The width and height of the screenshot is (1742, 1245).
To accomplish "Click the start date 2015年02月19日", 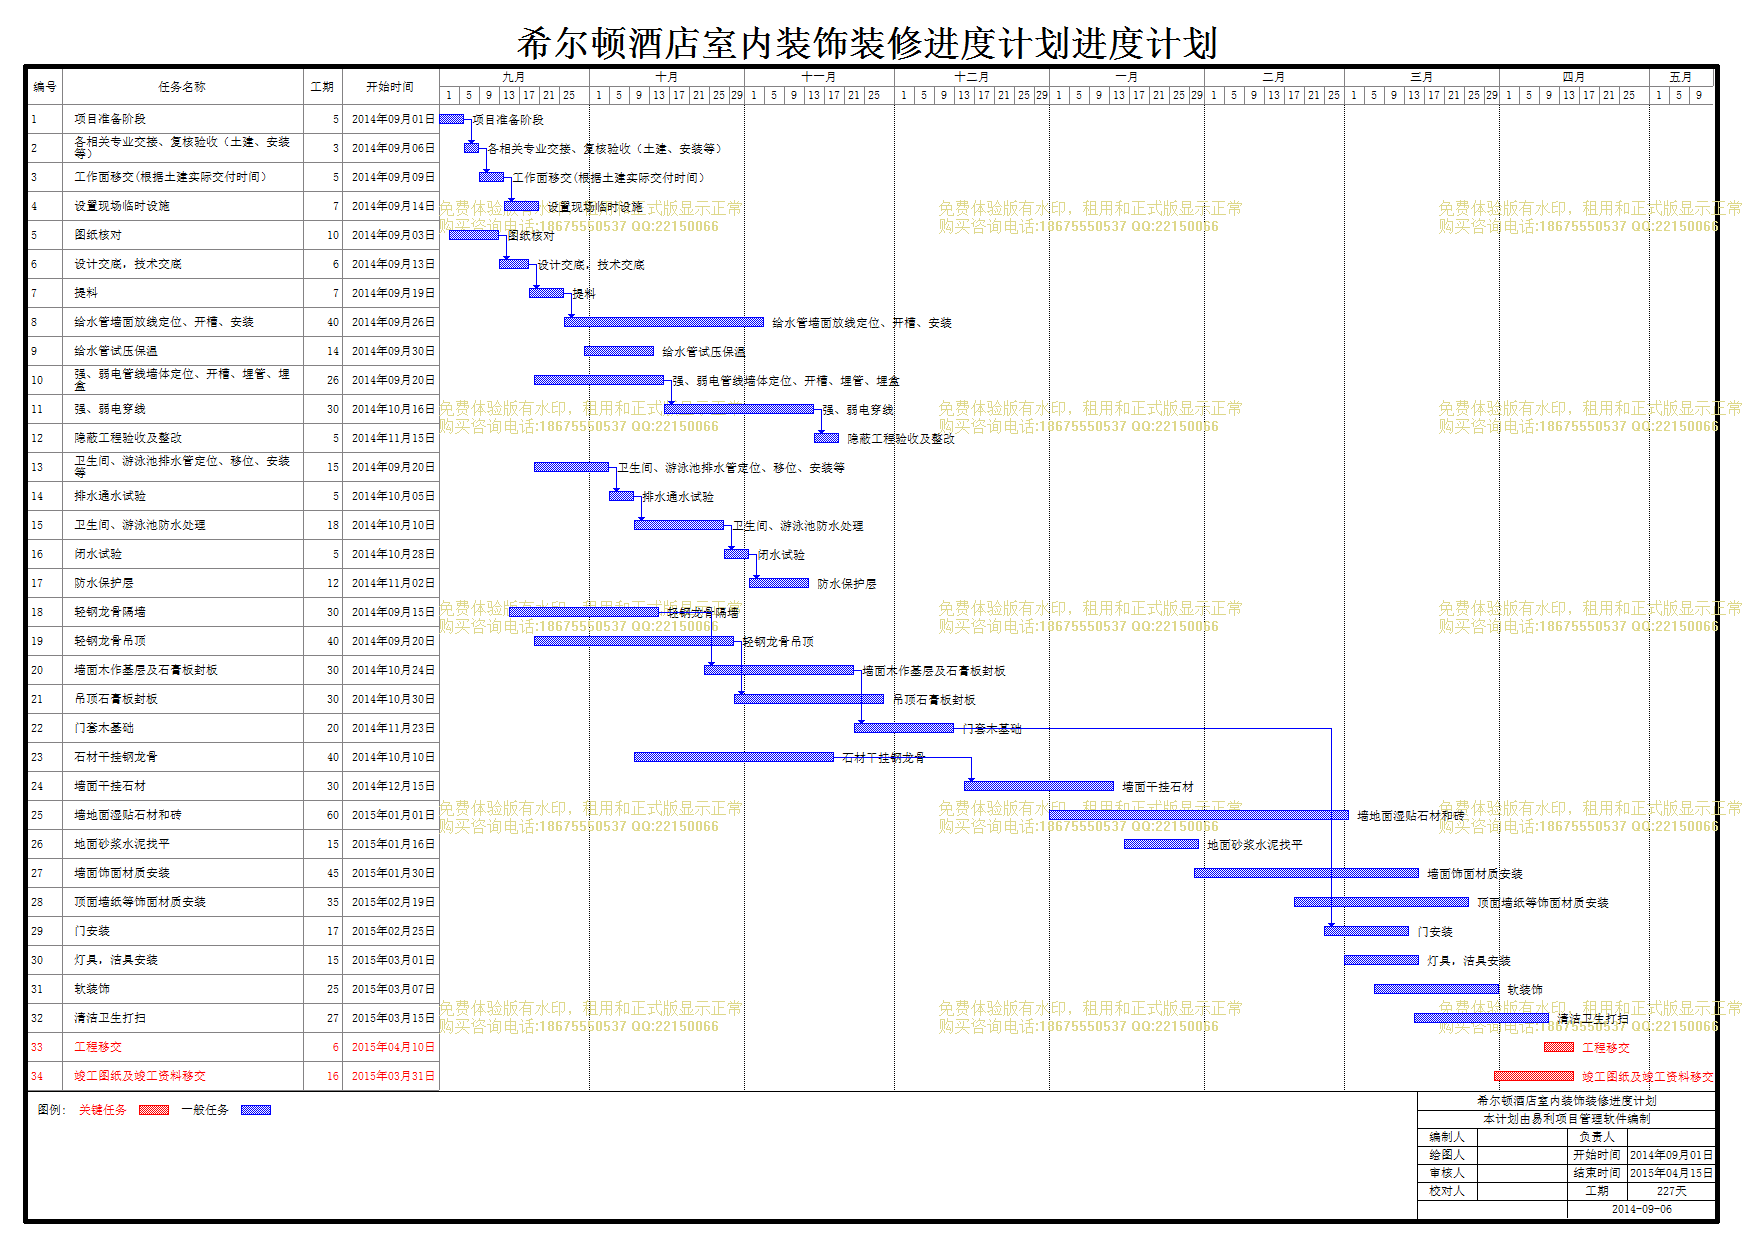I will coord(393,902).
